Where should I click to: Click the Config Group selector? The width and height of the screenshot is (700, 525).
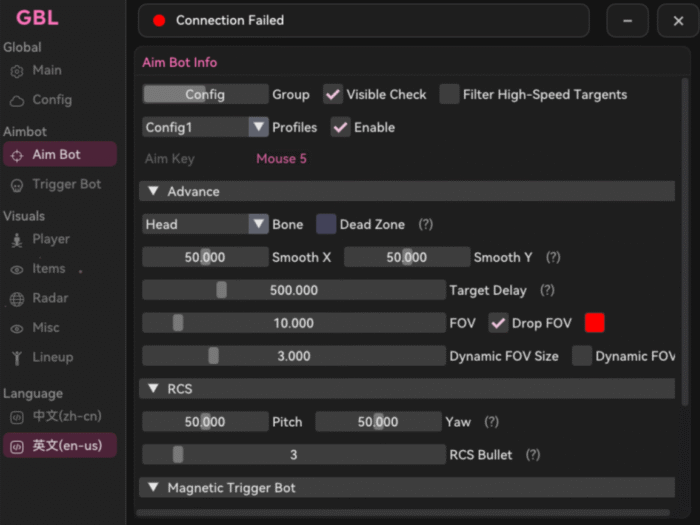pyautogui.click(x=205, y=94)
